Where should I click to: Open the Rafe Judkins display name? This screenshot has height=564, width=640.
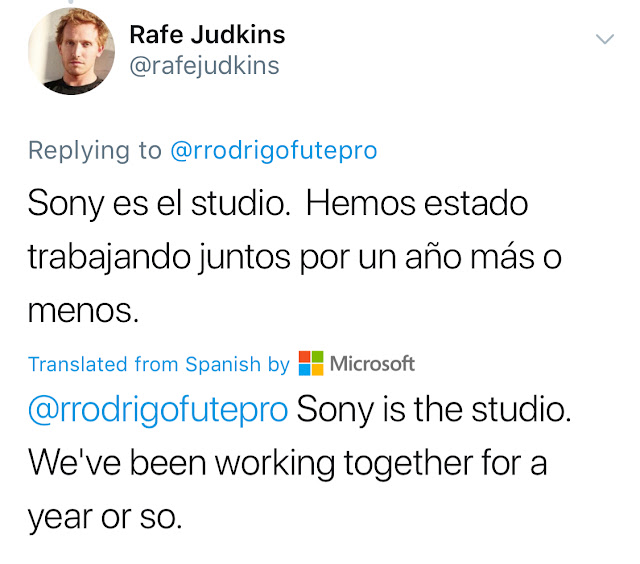coord(207,34)
